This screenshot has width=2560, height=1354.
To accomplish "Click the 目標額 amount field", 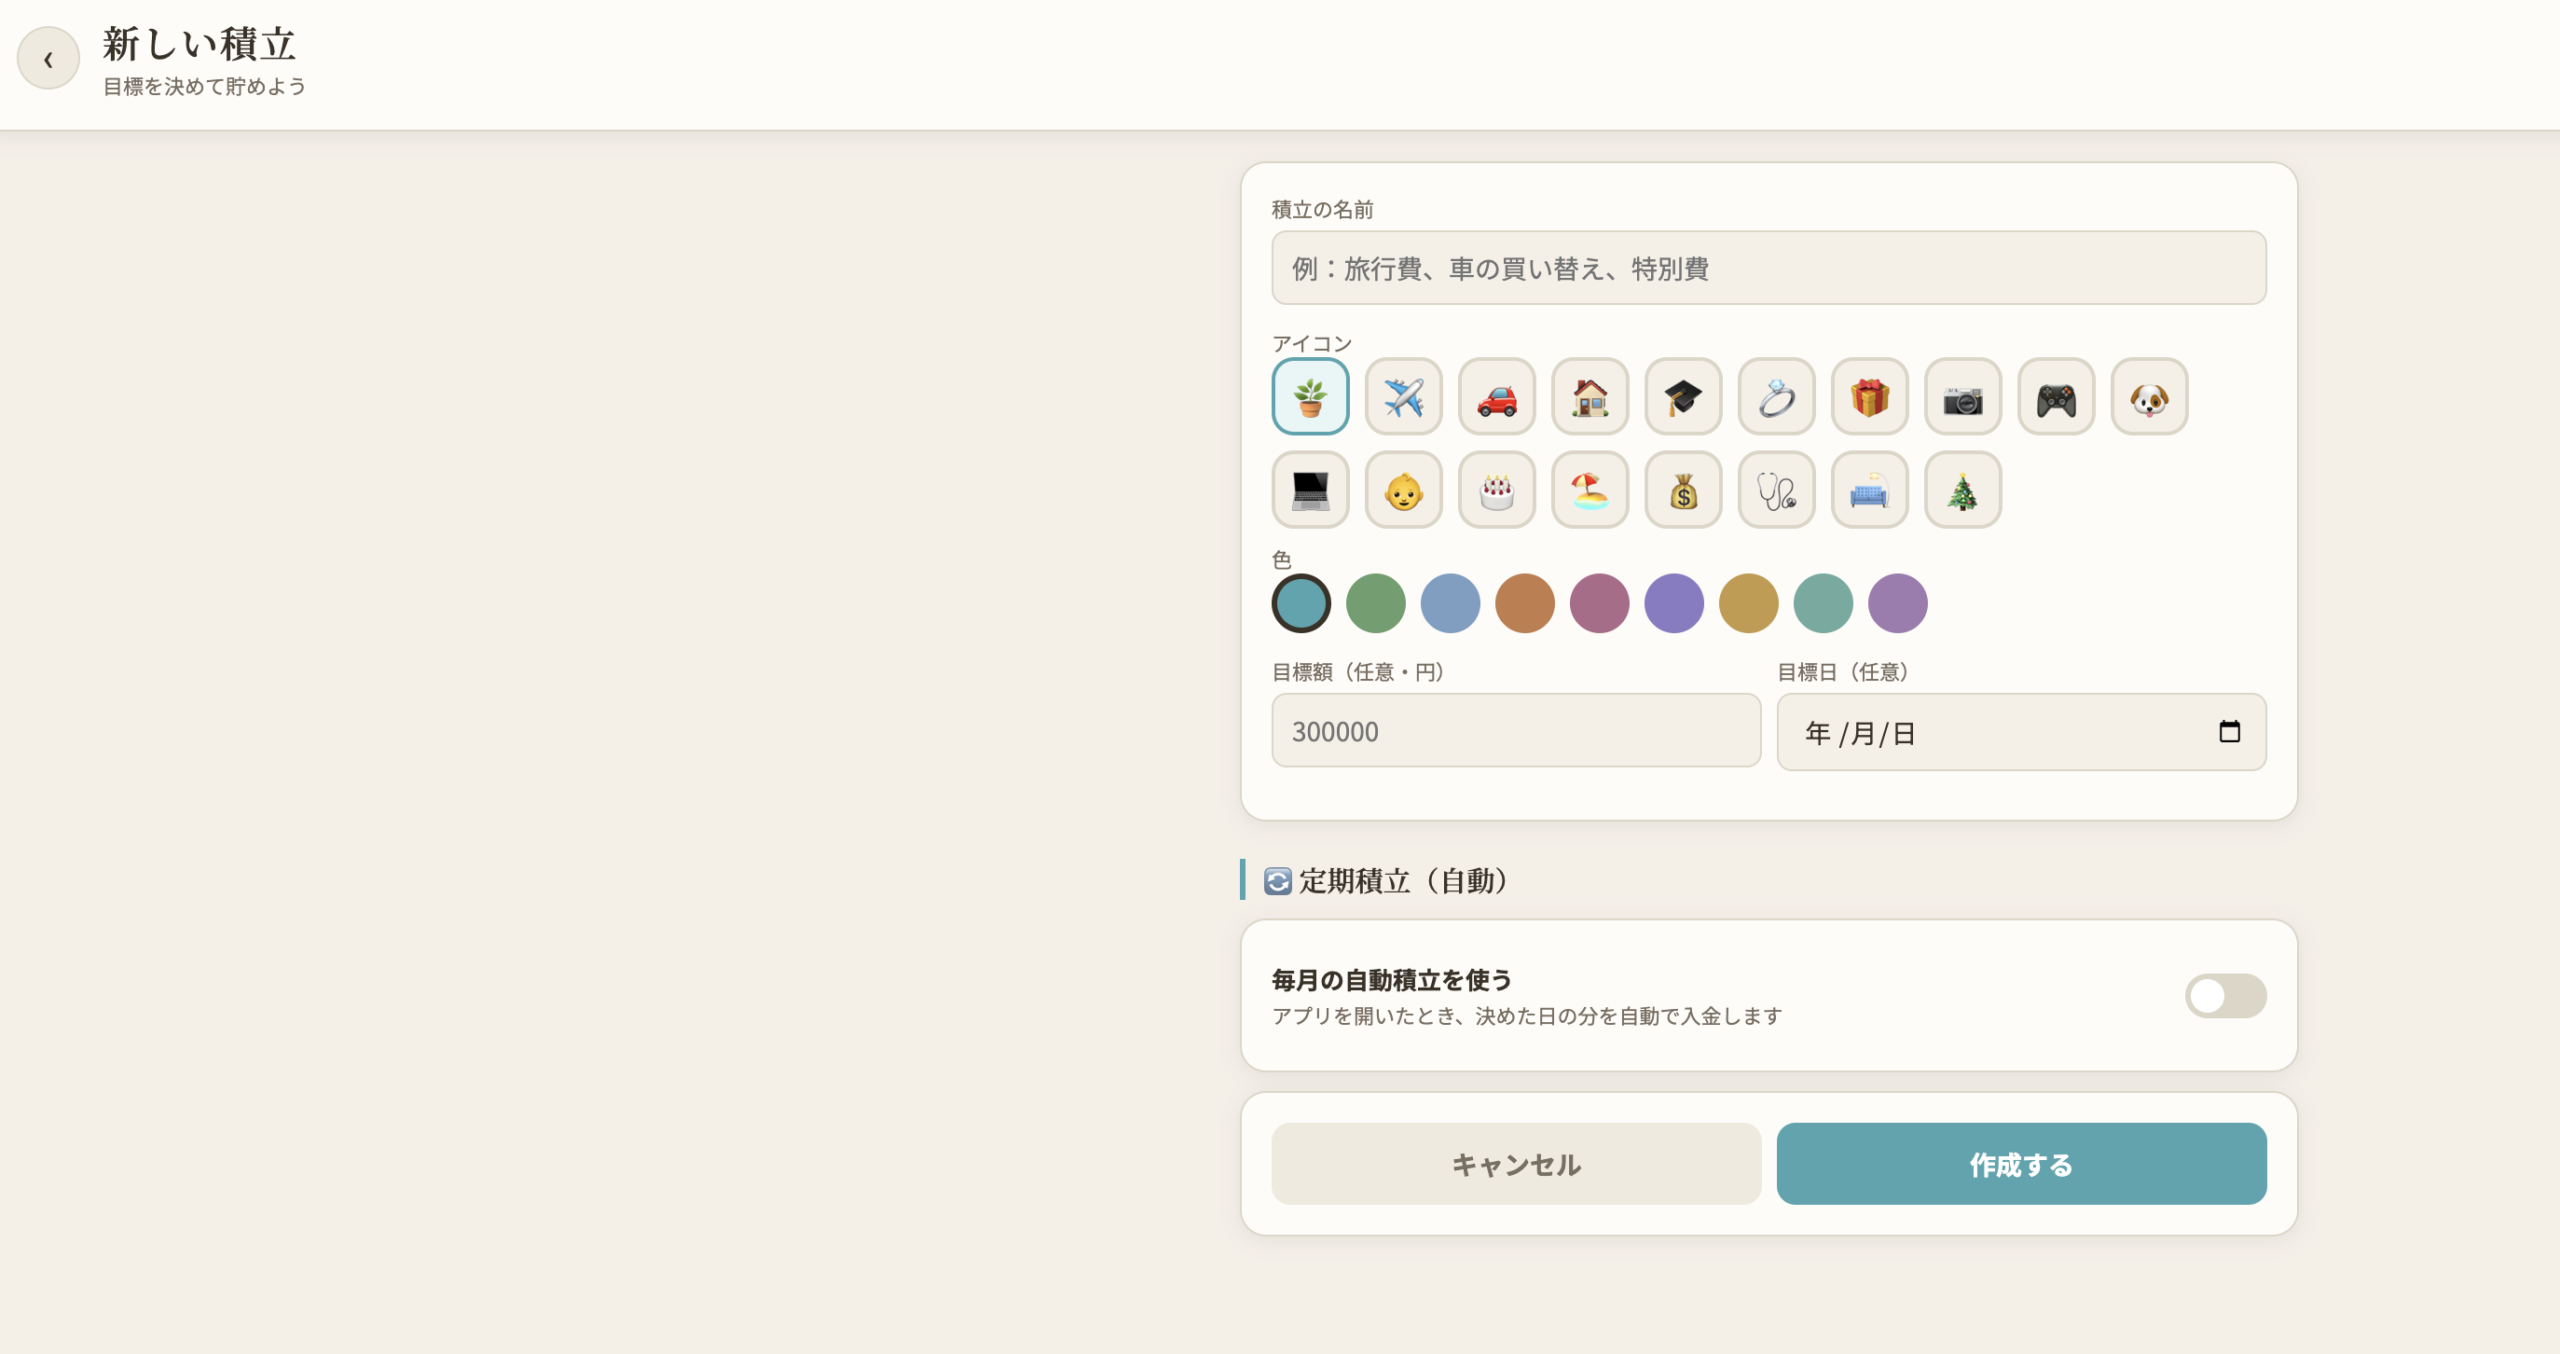I will pyautogui.click(x=1516, y=731).
